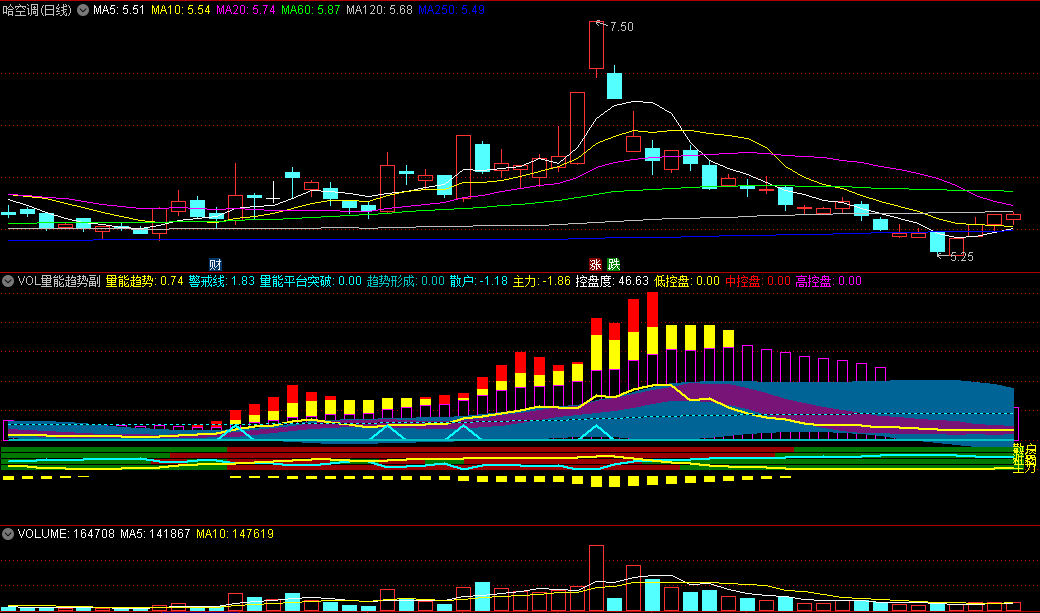Select the MA5: 5.51 price average label

pos(119,10)
